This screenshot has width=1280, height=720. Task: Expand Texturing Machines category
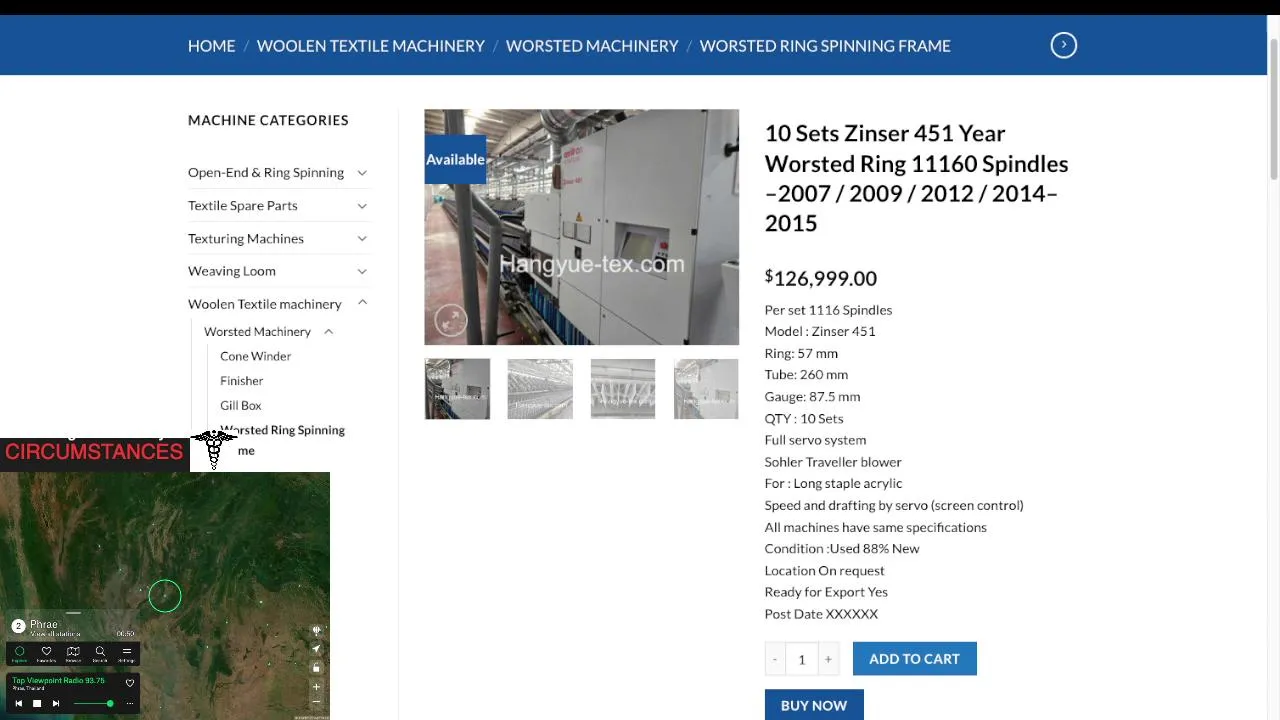(362, 239)
